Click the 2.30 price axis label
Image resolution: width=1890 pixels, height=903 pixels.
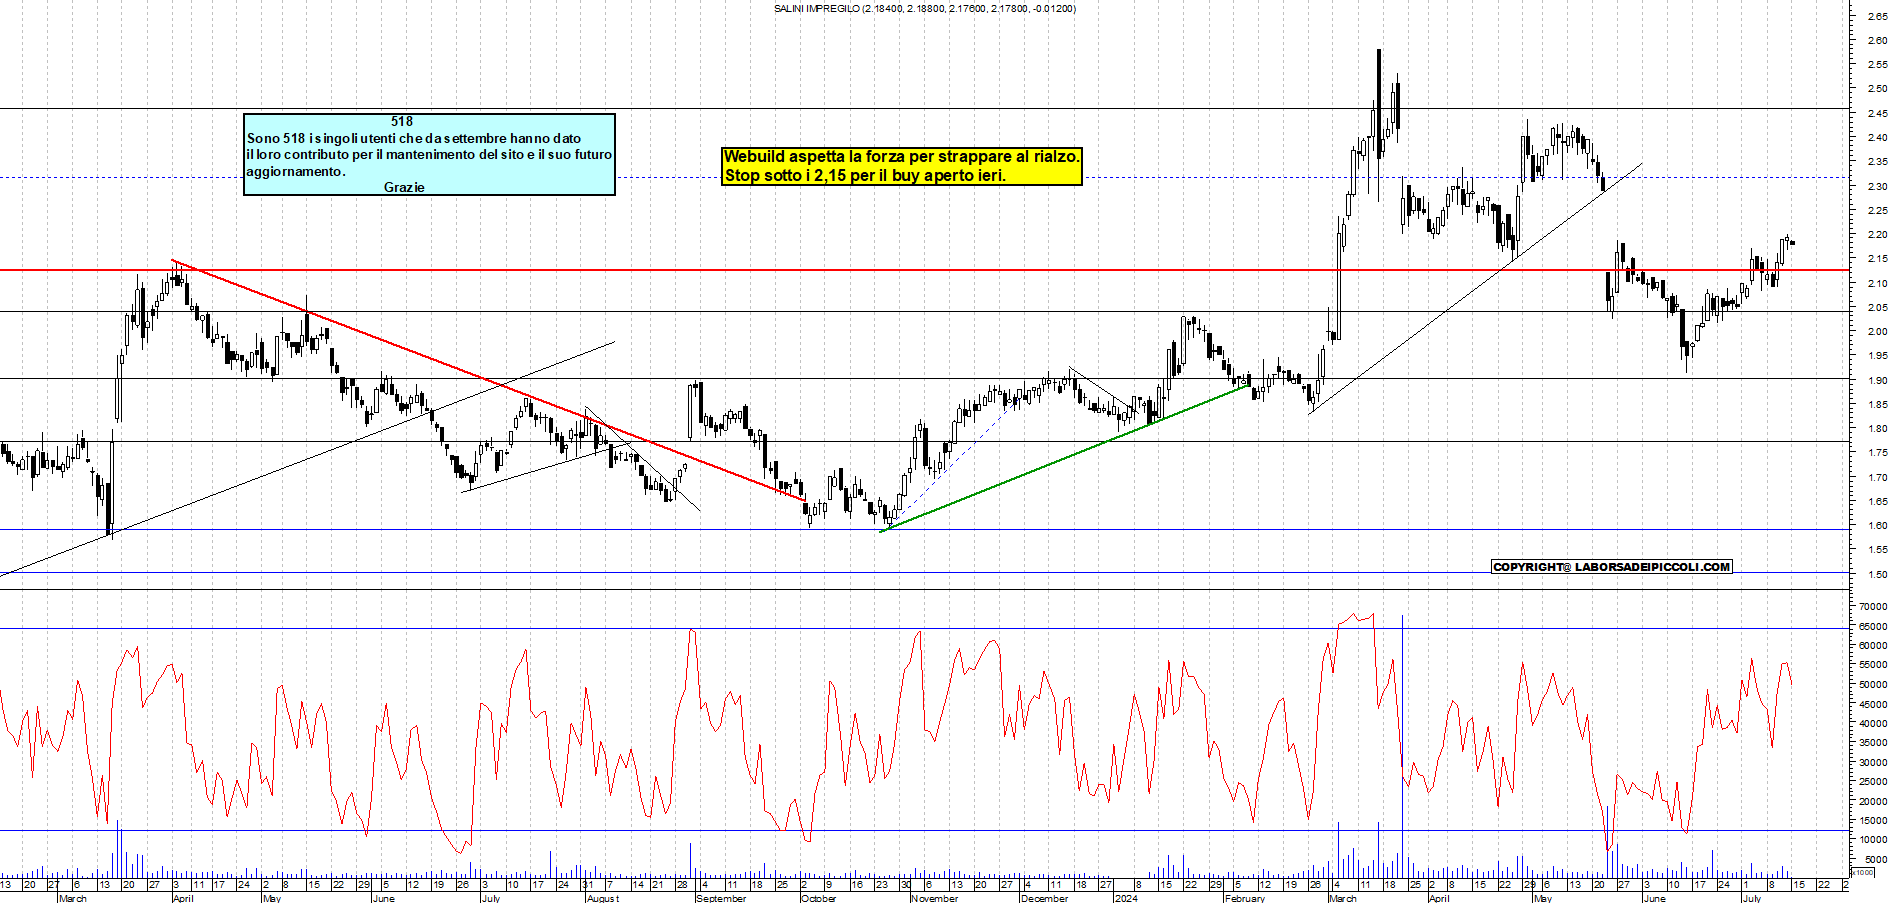coord(1877,186)
